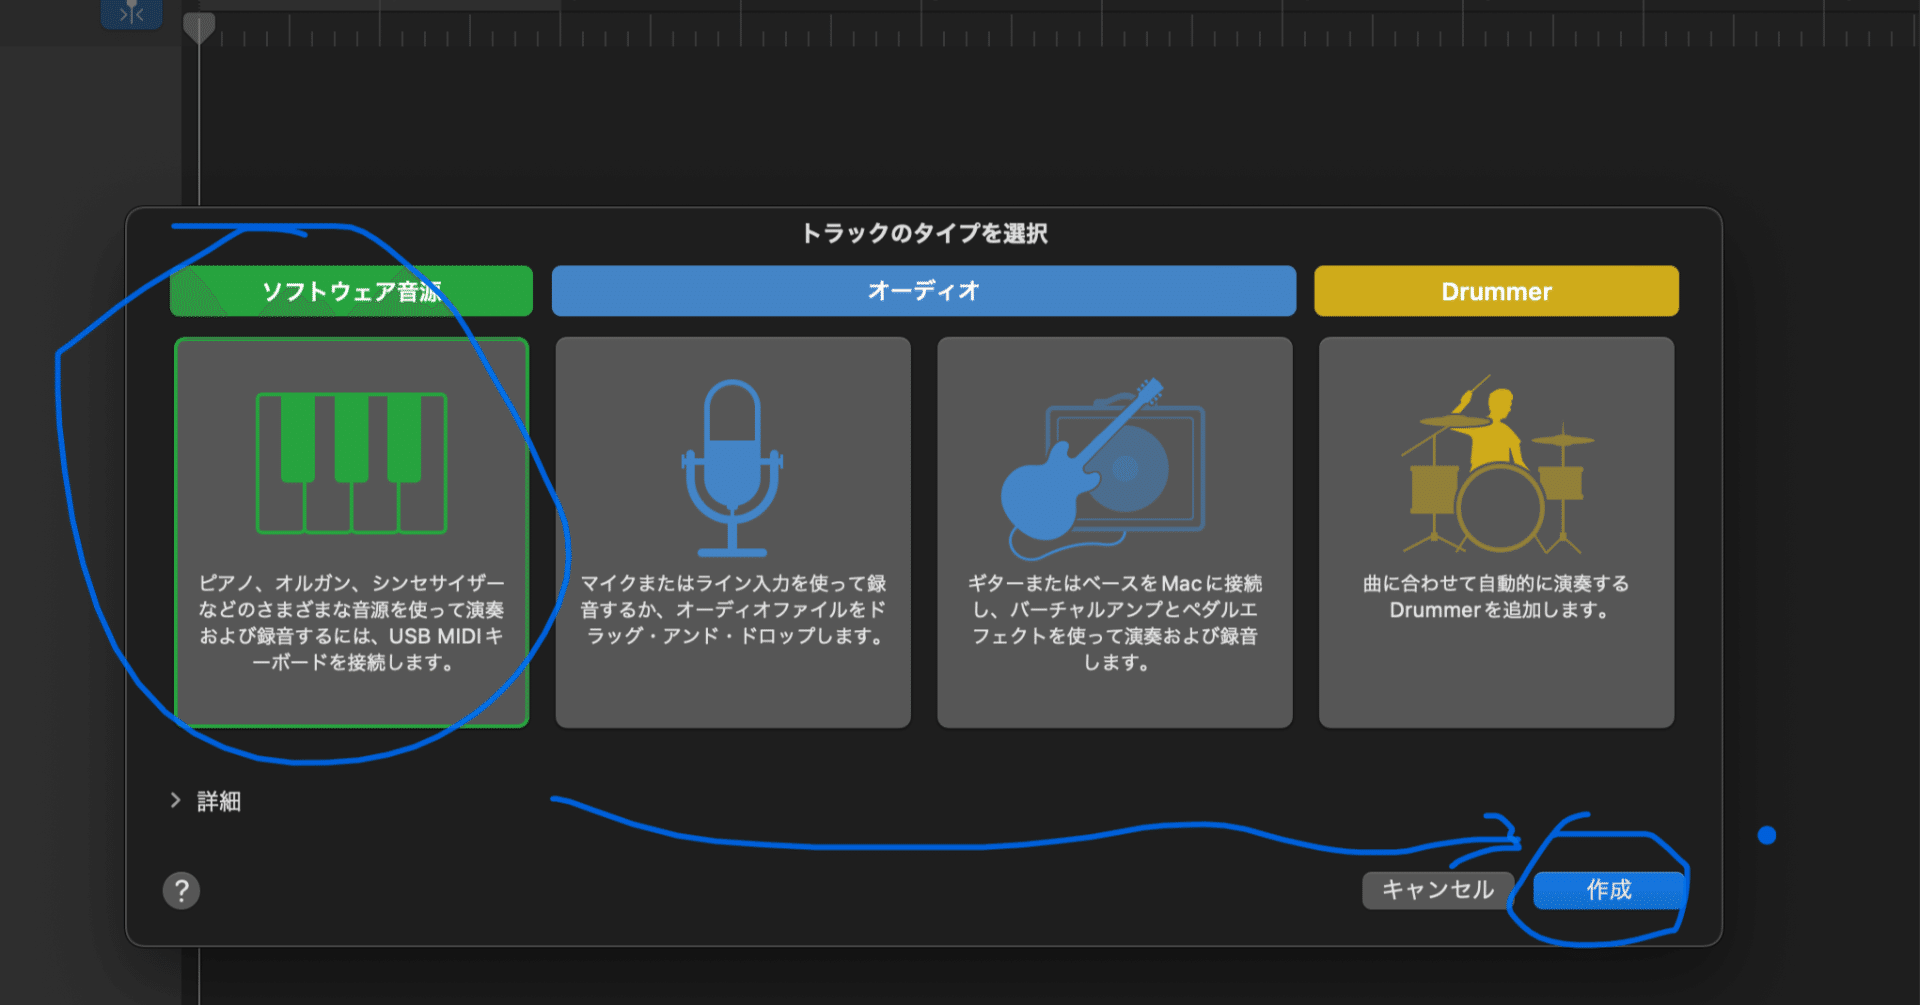The image size is (1920, 1005).
Task: Select the green ソフトウェア音源 header icon
Action: pos(351,291)
